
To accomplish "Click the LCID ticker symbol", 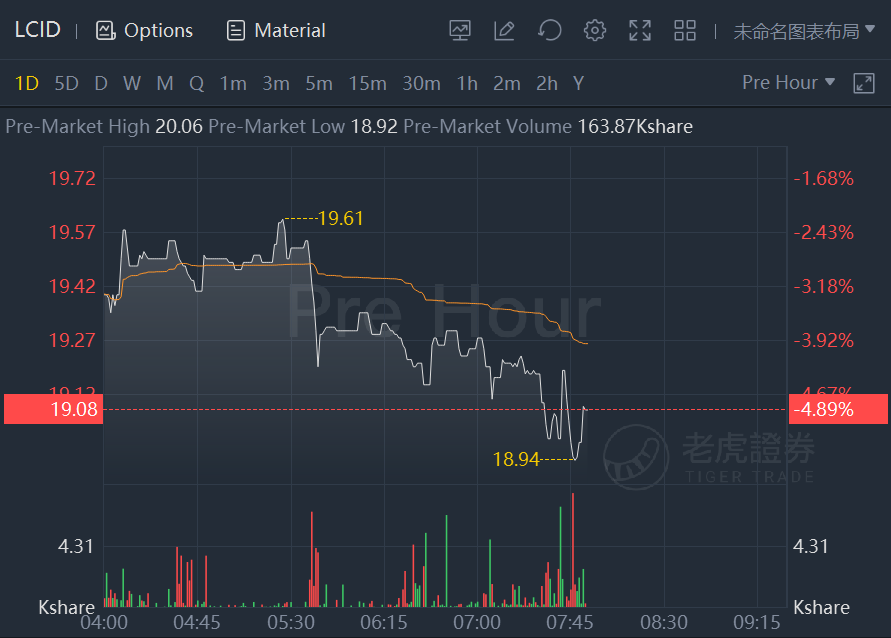I will click(38, 30).
